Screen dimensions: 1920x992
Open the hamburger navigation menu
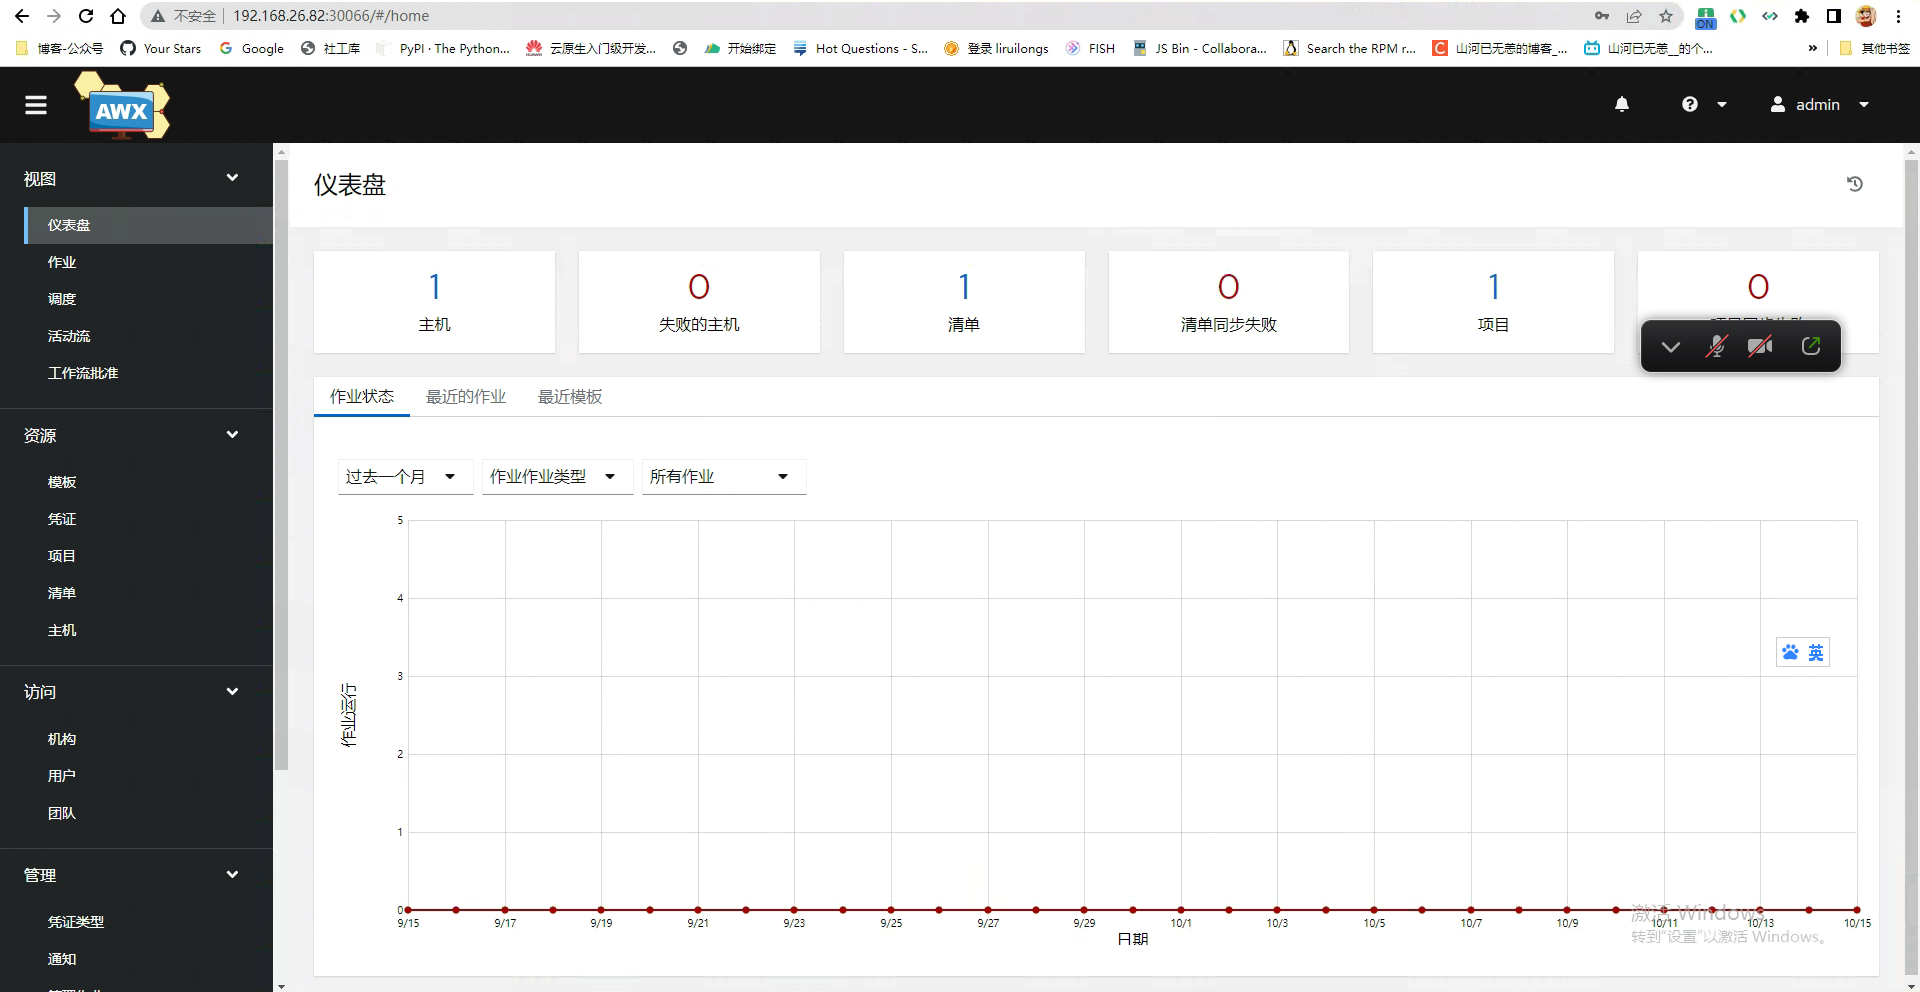click(x=36, y=105)
